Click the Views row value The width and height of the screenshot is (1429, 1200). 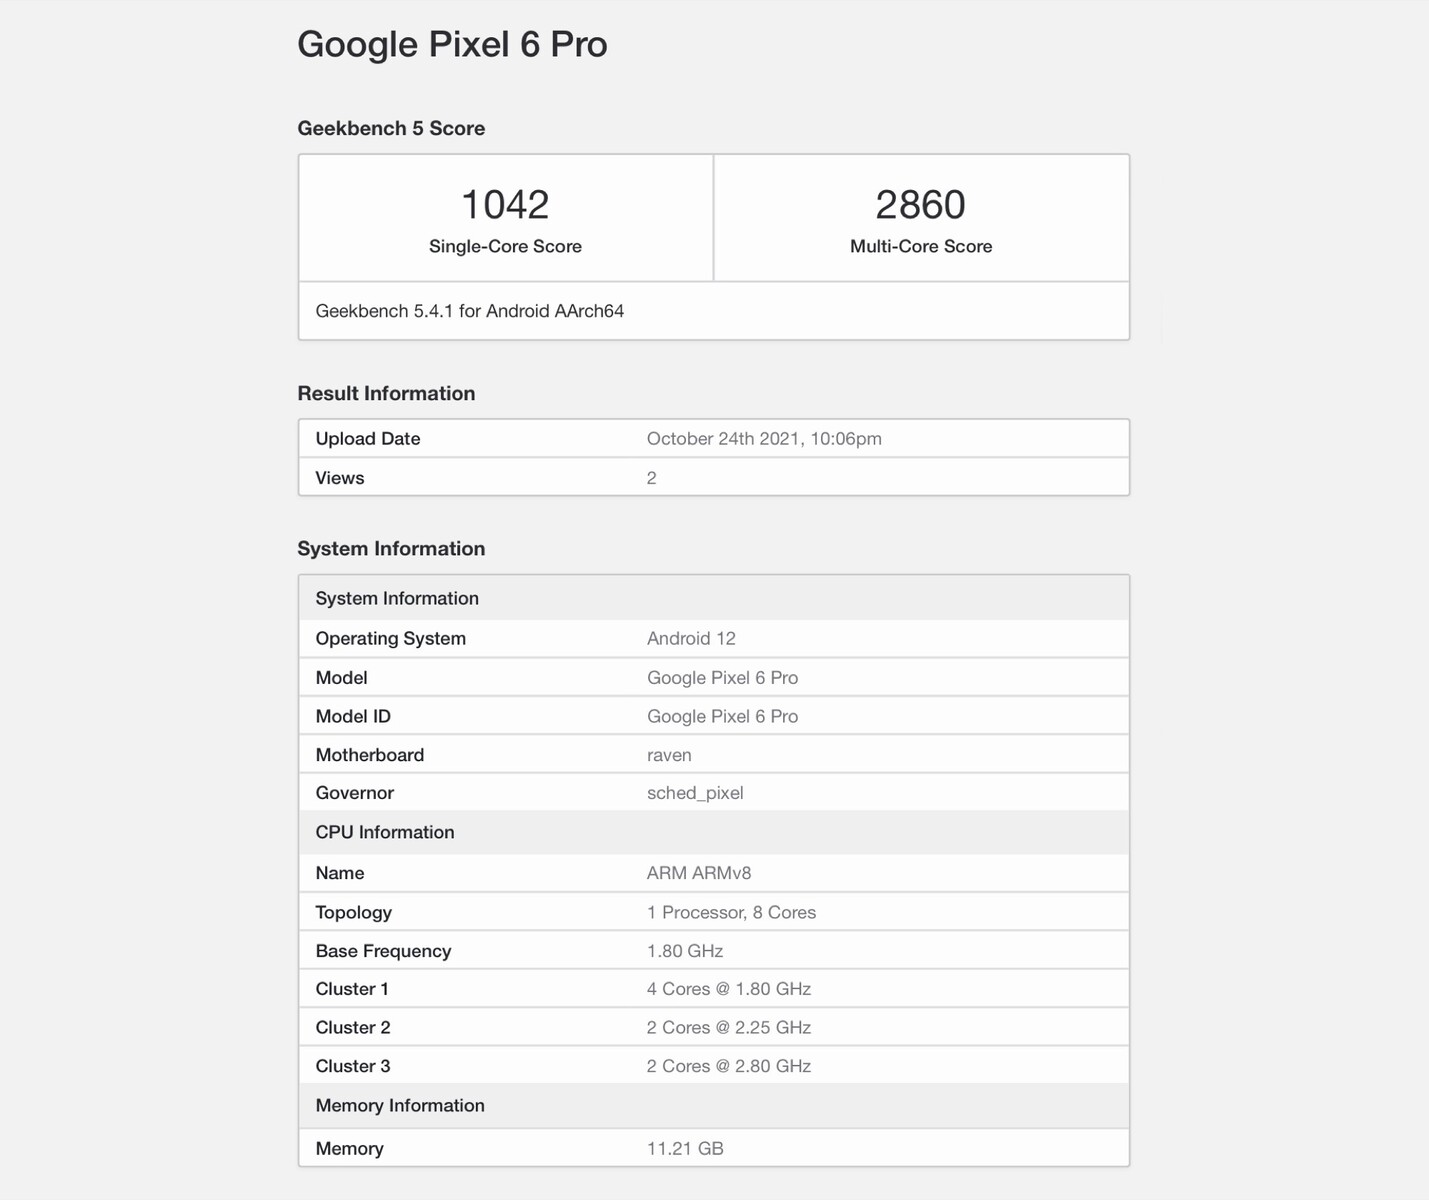pos(652,478)
